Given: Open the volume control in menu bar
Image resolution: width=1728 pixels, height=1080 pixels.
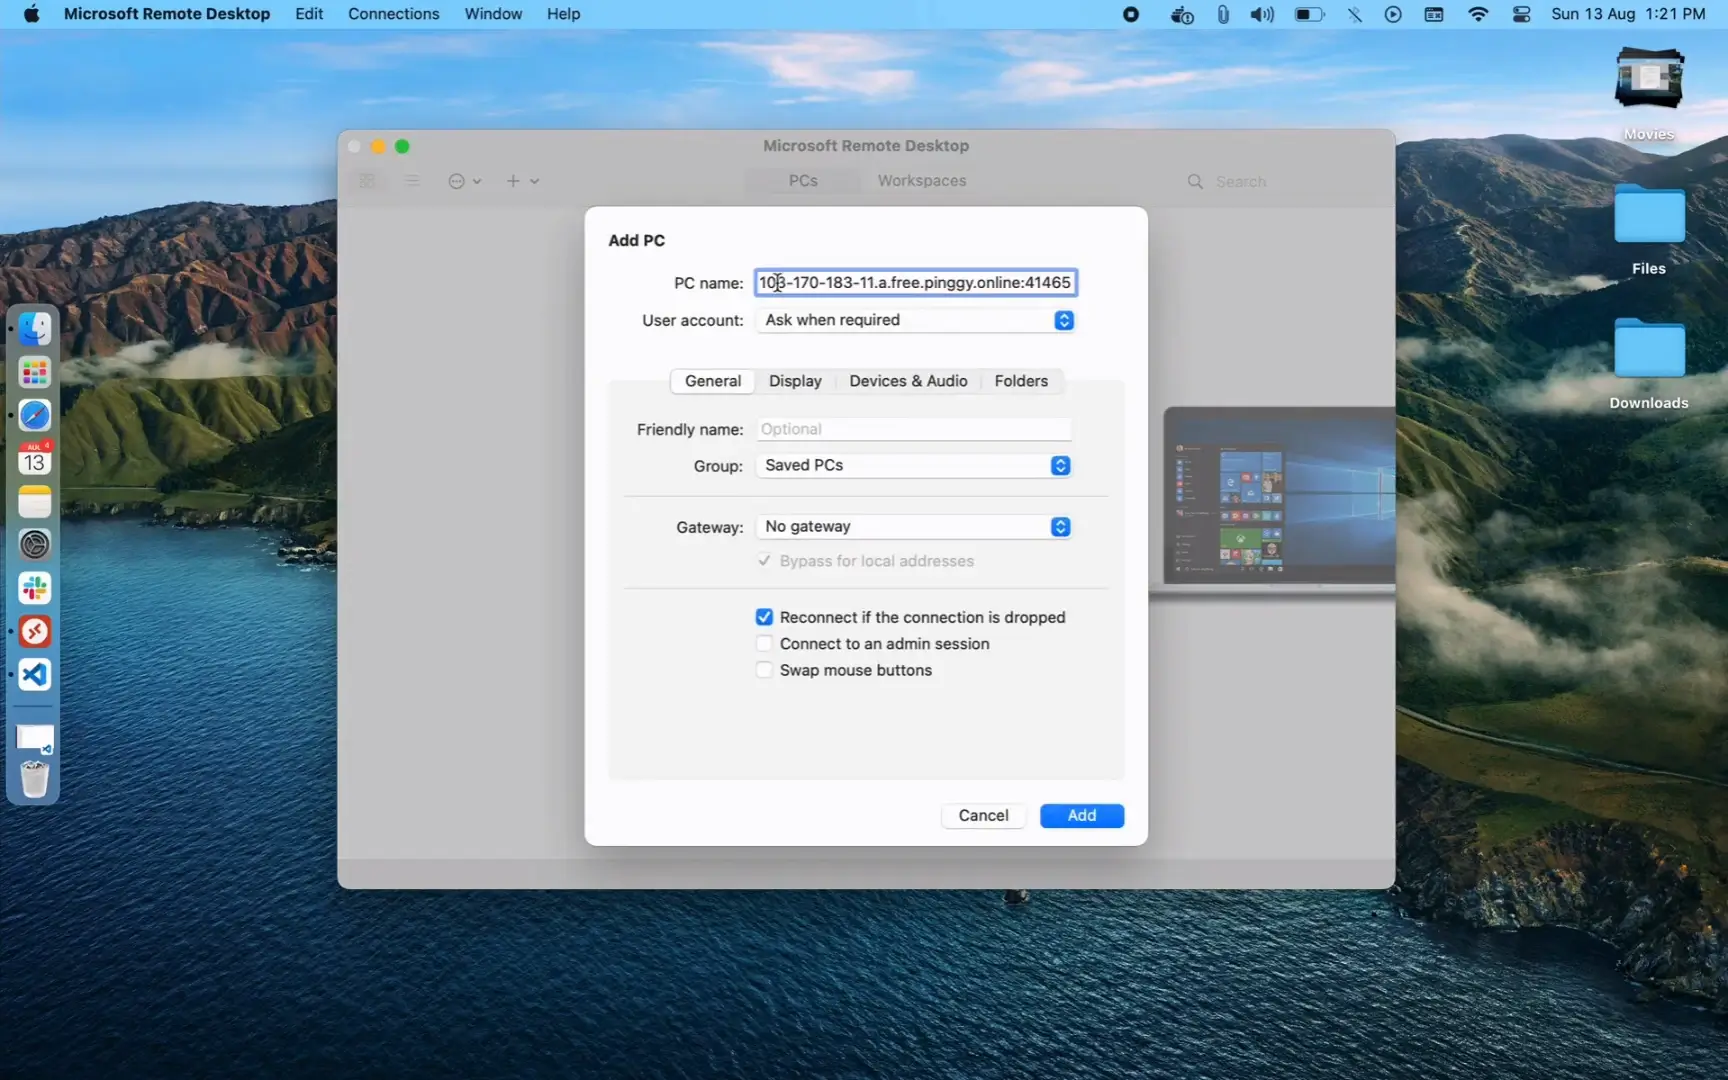Looking at the screenshot, I should (x=1262, y=14).
